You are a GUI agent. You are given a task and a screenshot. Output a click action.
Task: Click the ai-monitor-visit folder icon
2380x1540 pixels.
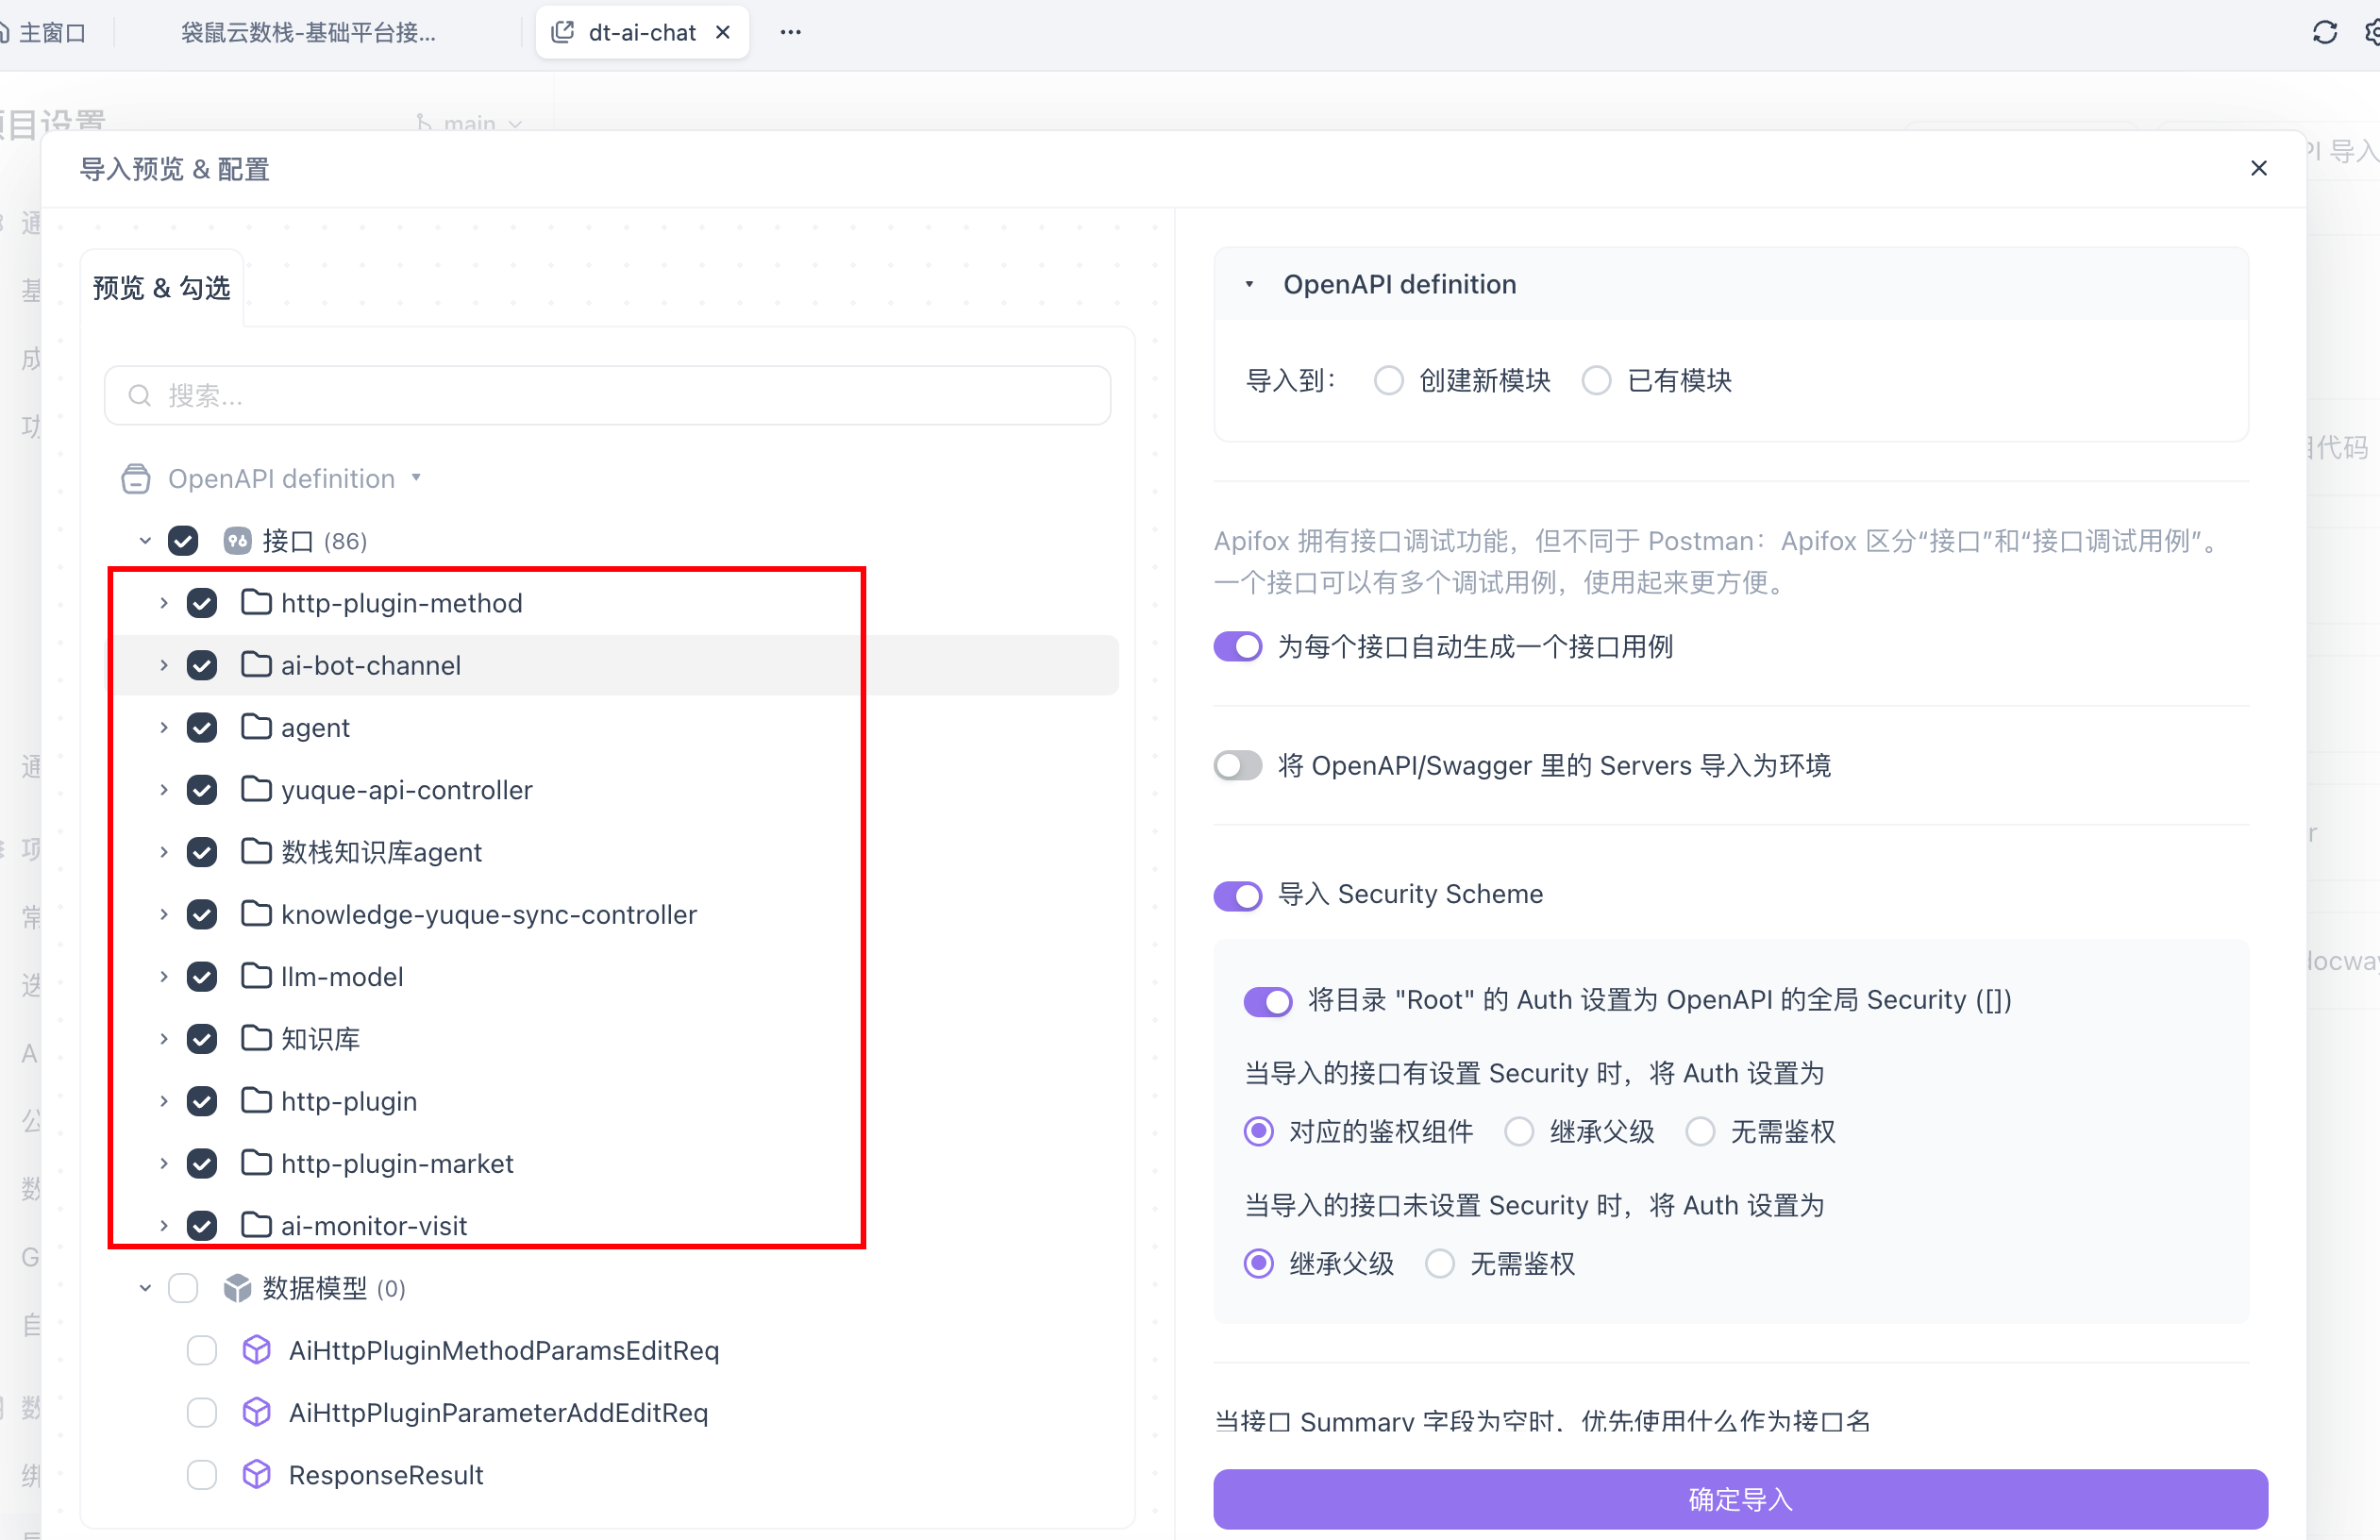(257, 1225)
